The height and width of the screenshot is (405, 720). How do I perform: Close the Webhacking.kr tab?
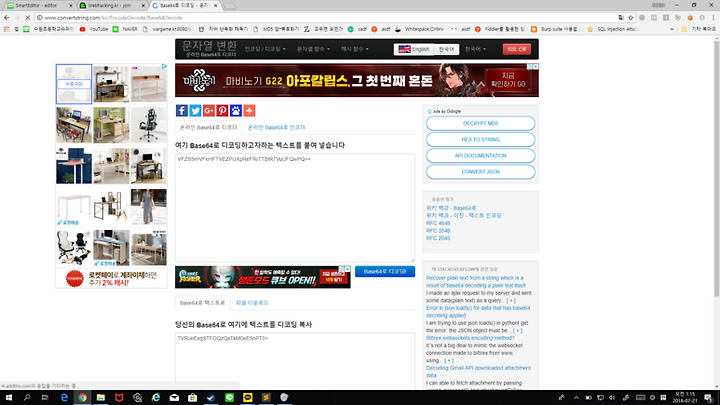coord(143,6)
